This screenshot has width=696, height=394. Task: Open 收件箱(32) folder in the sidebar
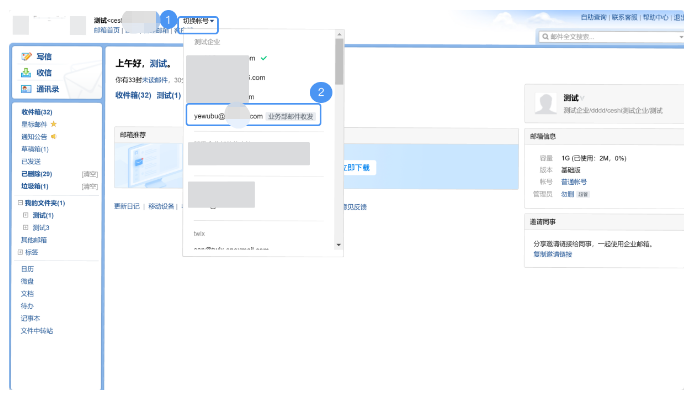click(x=37, y=112)
